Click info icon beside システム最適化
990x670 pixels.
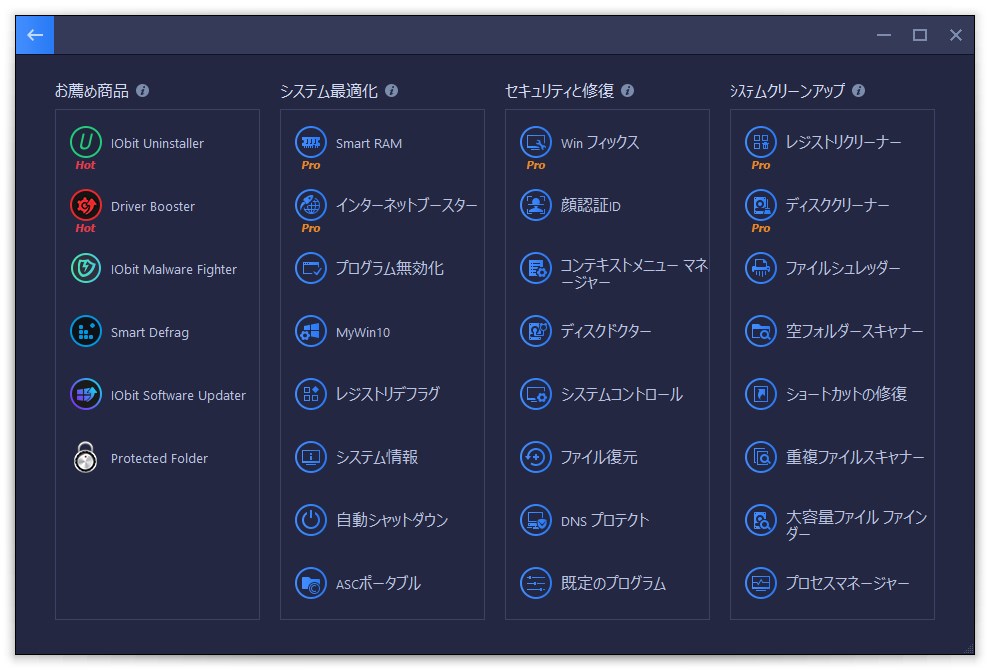[x=391, y=91]
